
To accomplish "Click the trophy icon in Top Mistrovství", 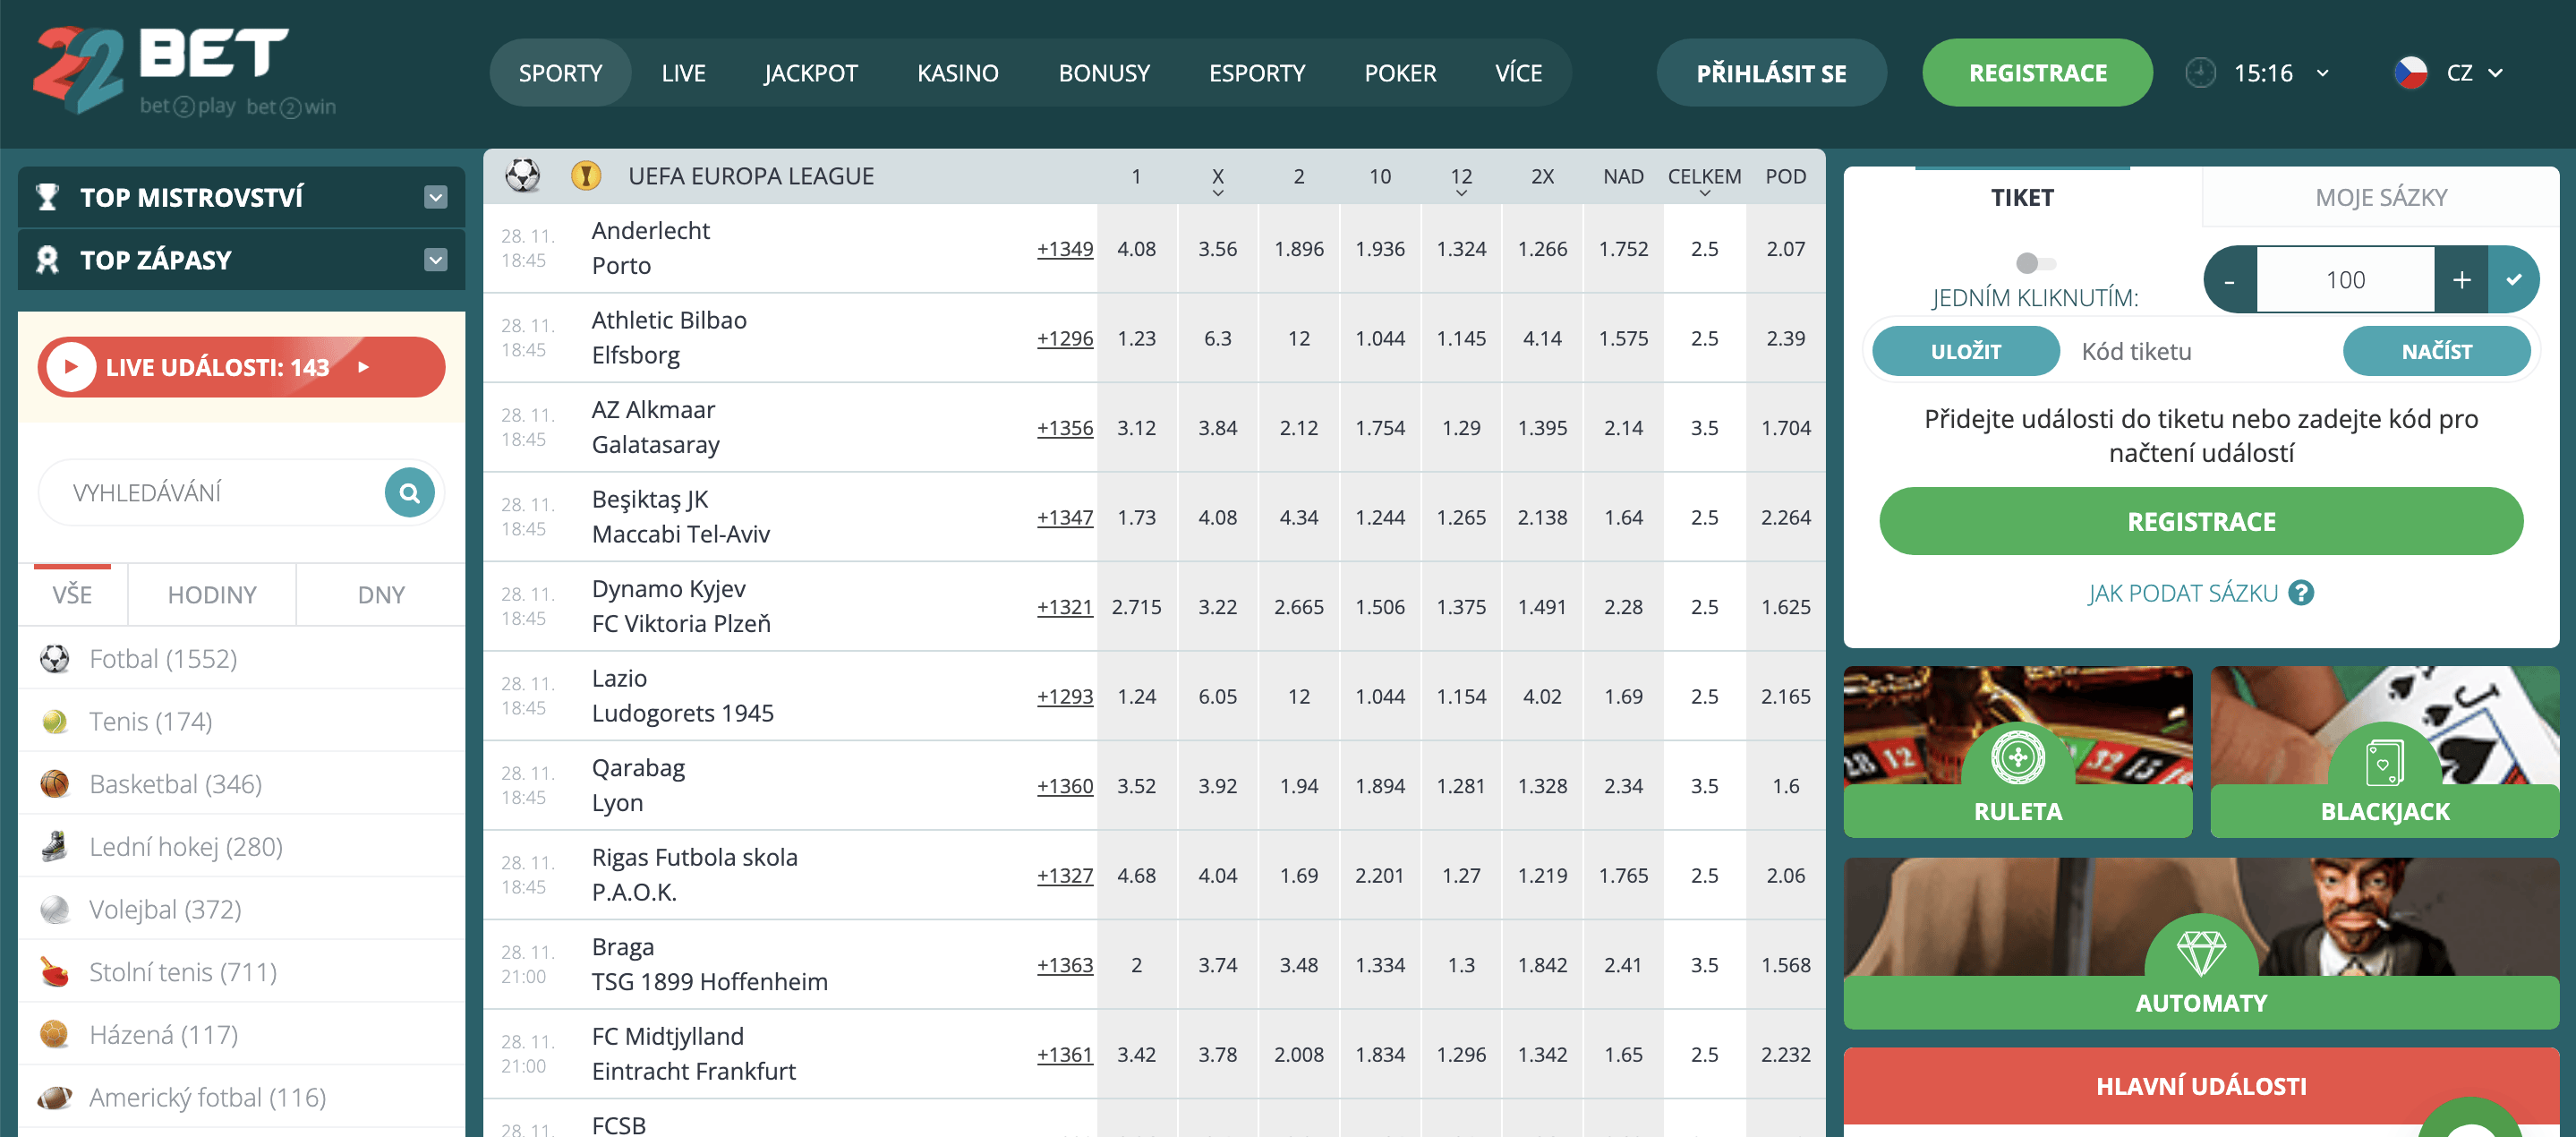I will click(47, 197).
